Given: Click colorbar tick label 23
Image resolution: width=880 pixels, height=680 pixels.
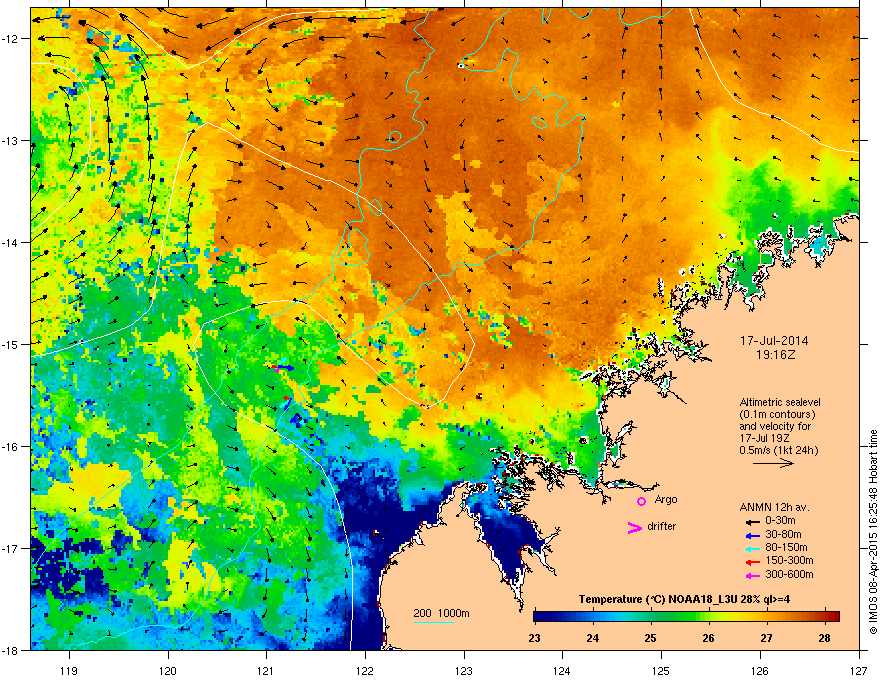Looking at the screenshot, I should point(534,638).
